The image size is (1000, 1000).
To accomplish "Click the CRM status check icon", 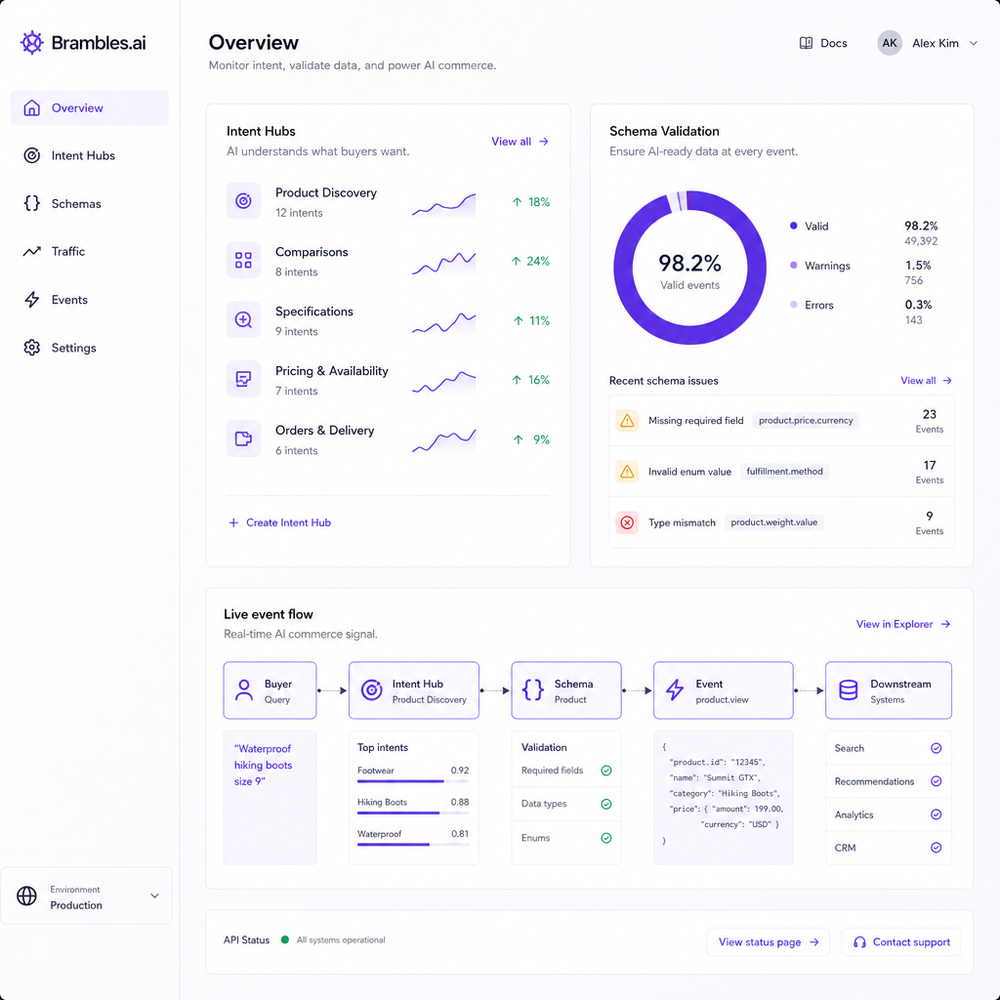I will (936, 848).
